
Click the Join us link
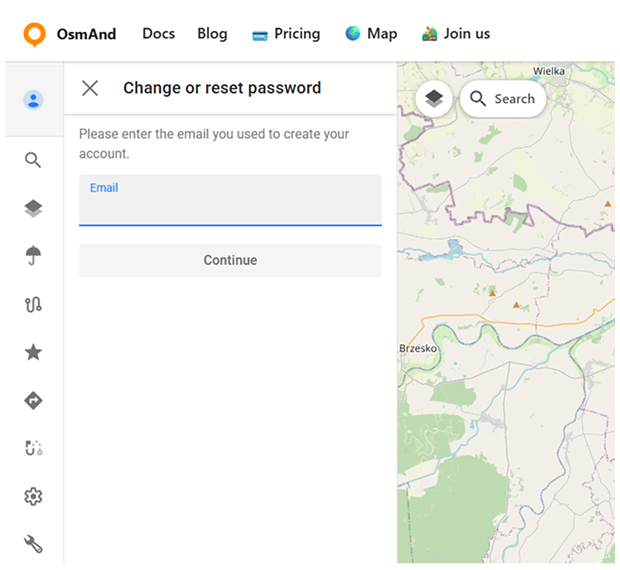tap(456, 34)
